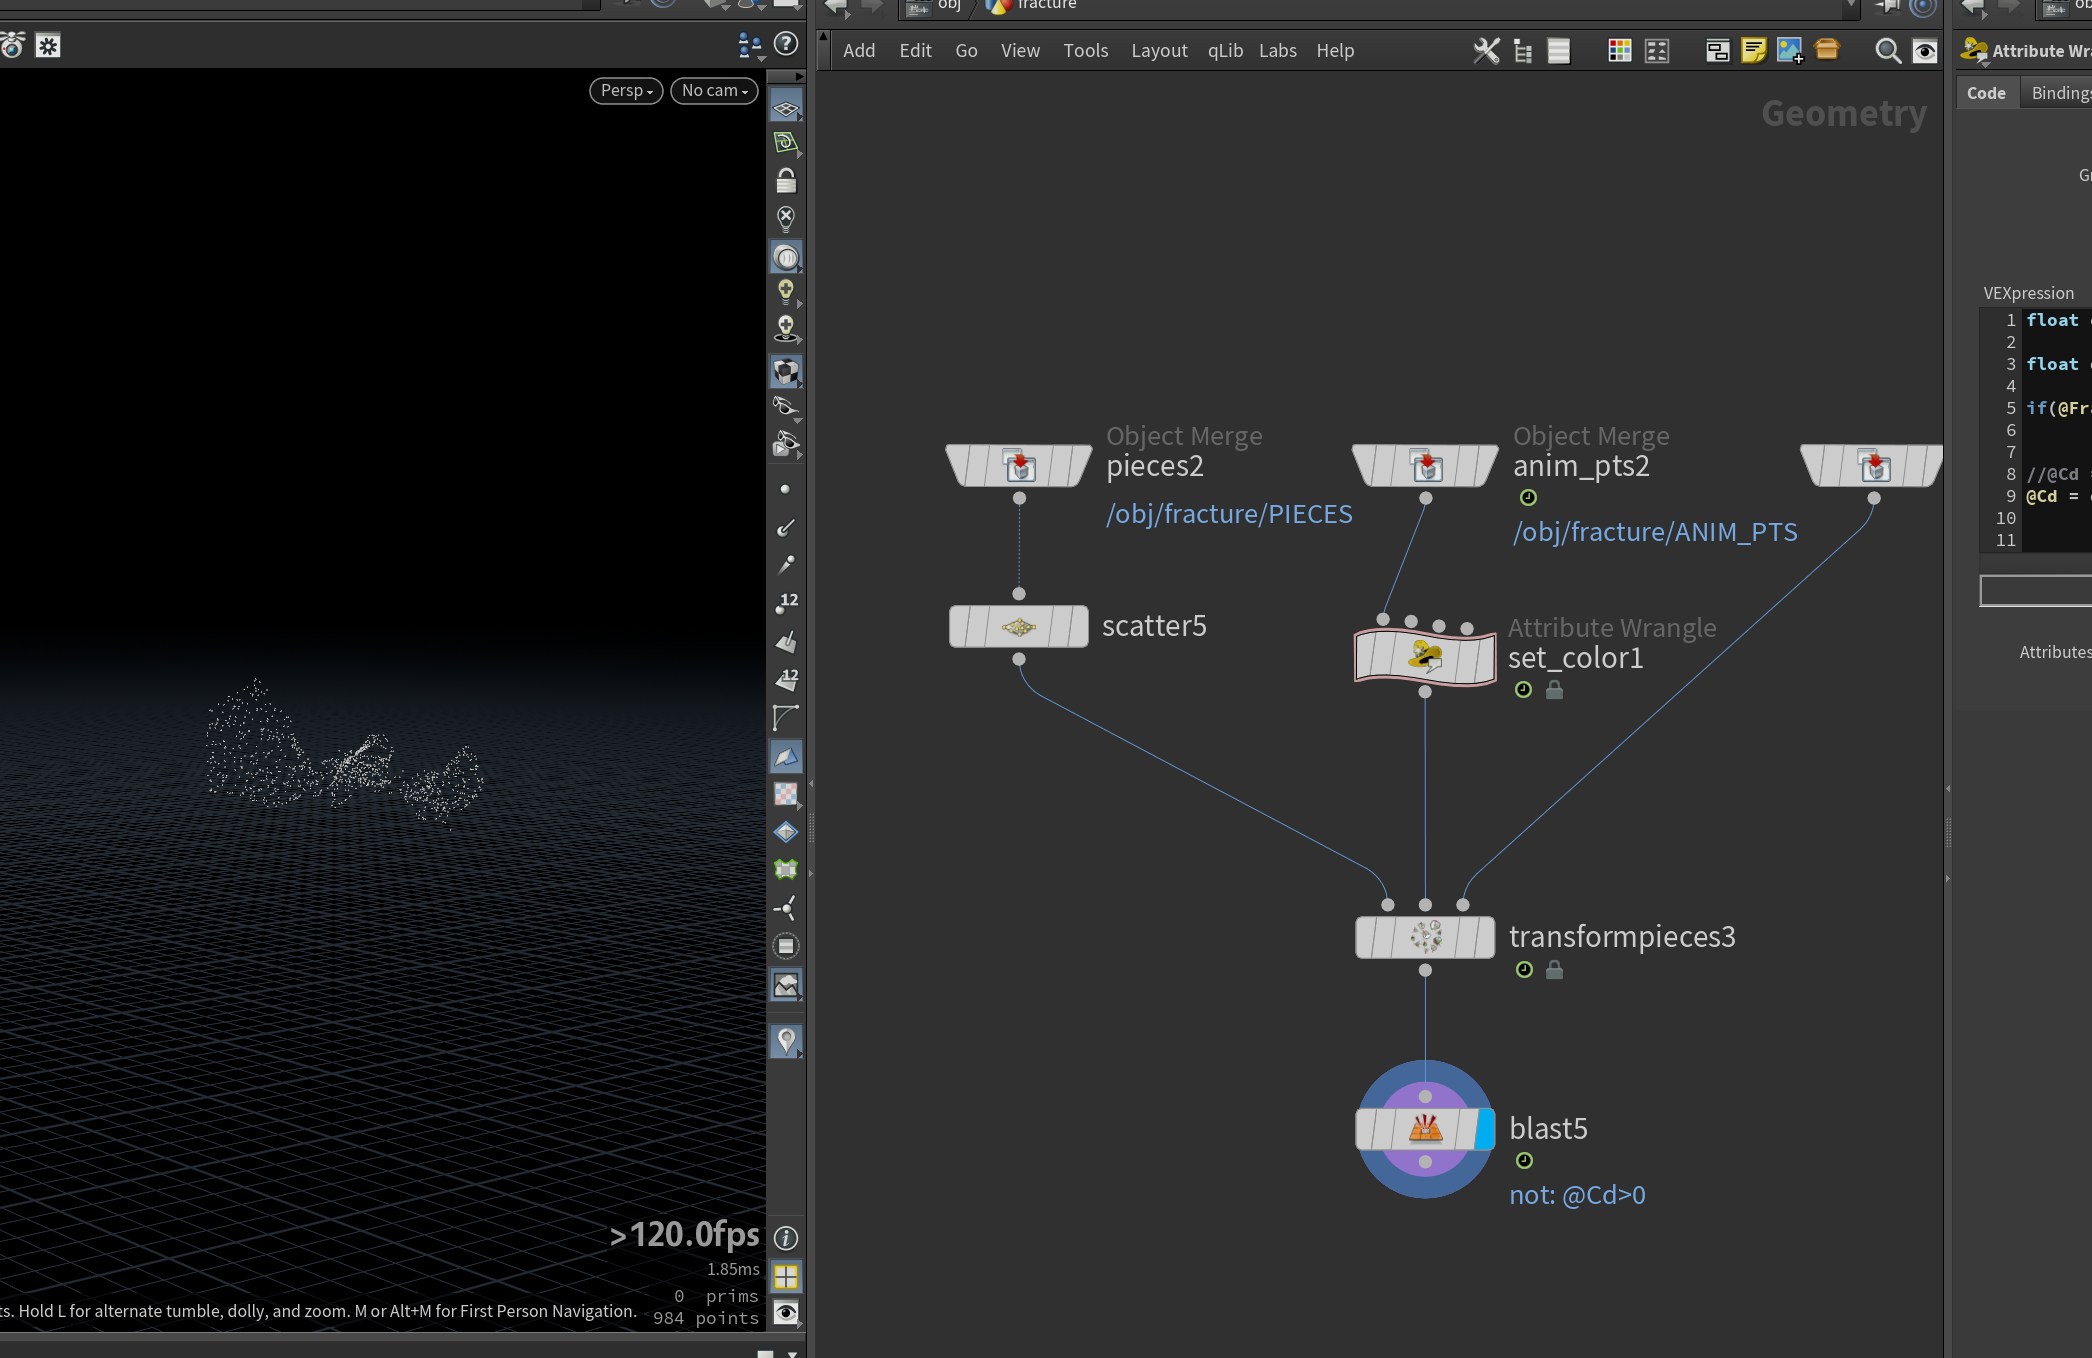
Task: Switch to the Bindings tab
Action: pyautogui.click(x=2061, y=93)
